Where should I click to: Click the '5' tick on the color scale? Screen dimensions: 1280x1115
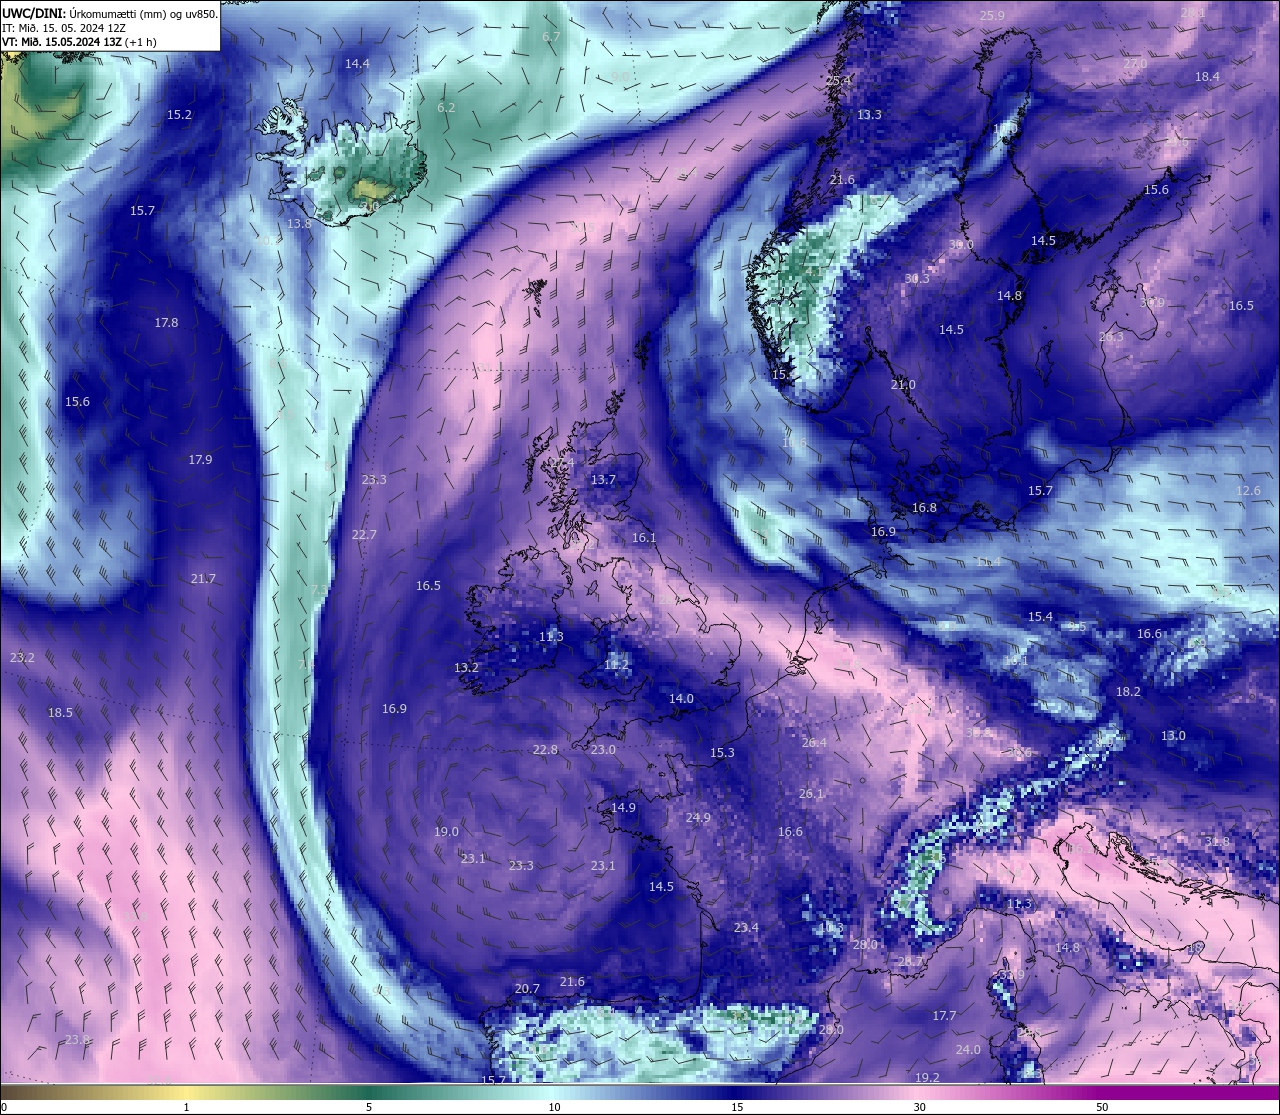369,1107
